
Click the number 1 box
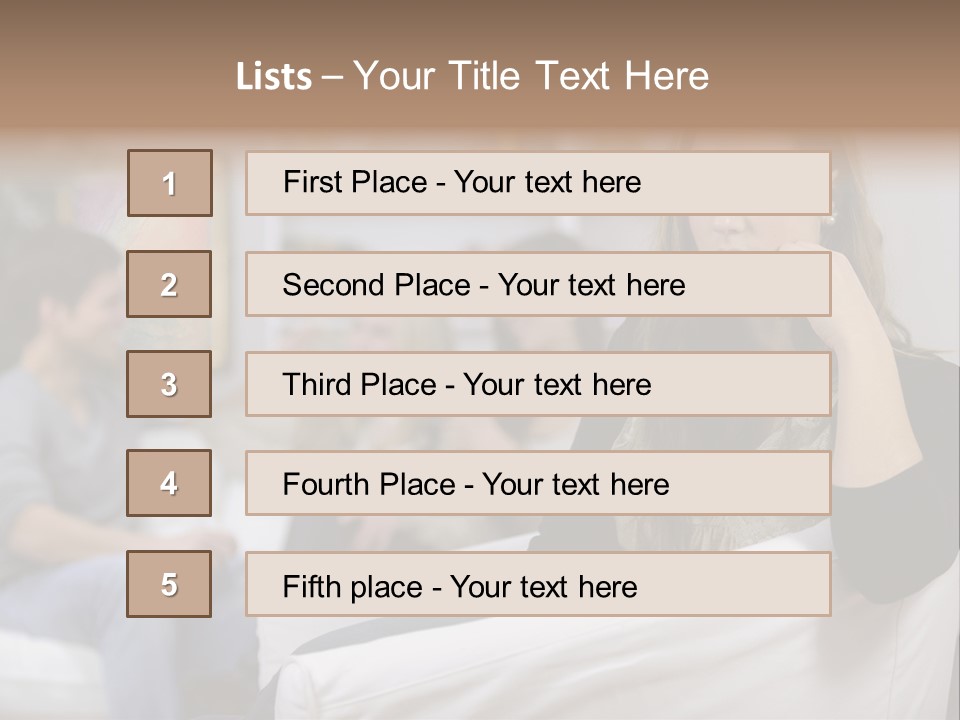[170, 183]
